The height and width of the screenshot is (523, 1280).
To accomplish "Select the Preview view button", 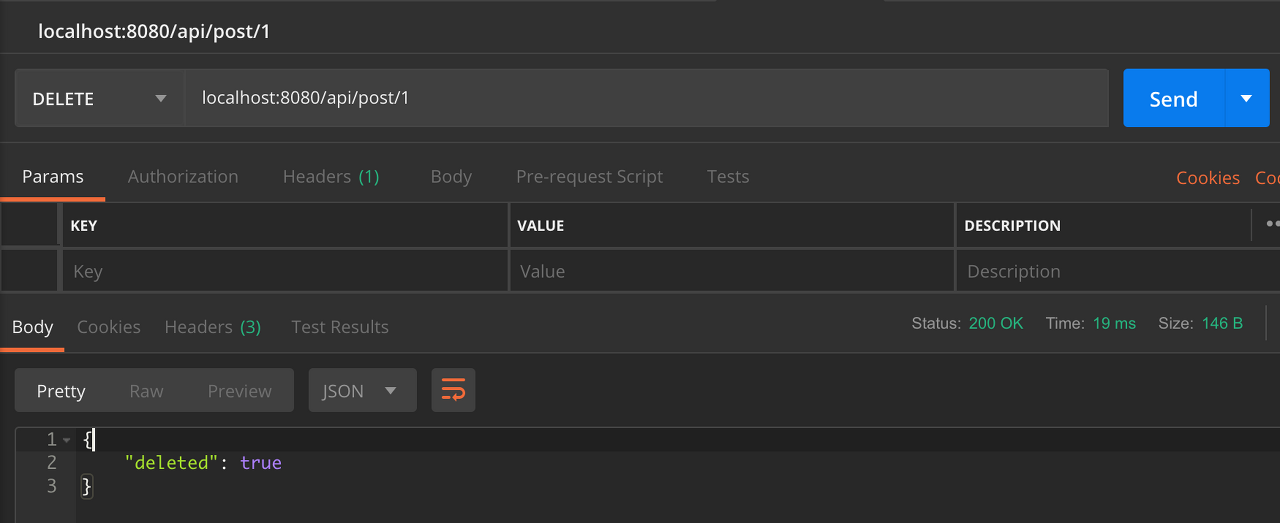I will tap(240, 391).
